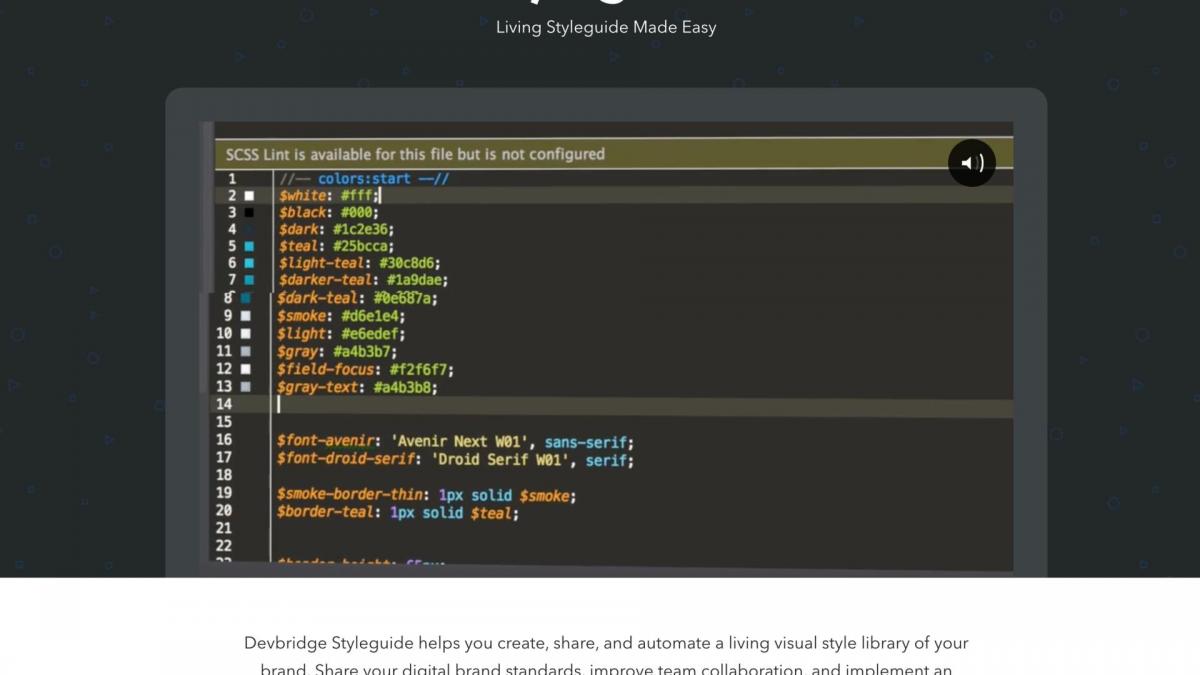Click the '$white: #fff;' code line
The height and width of the screenshot is (675, 1200).
click(329, 196)
